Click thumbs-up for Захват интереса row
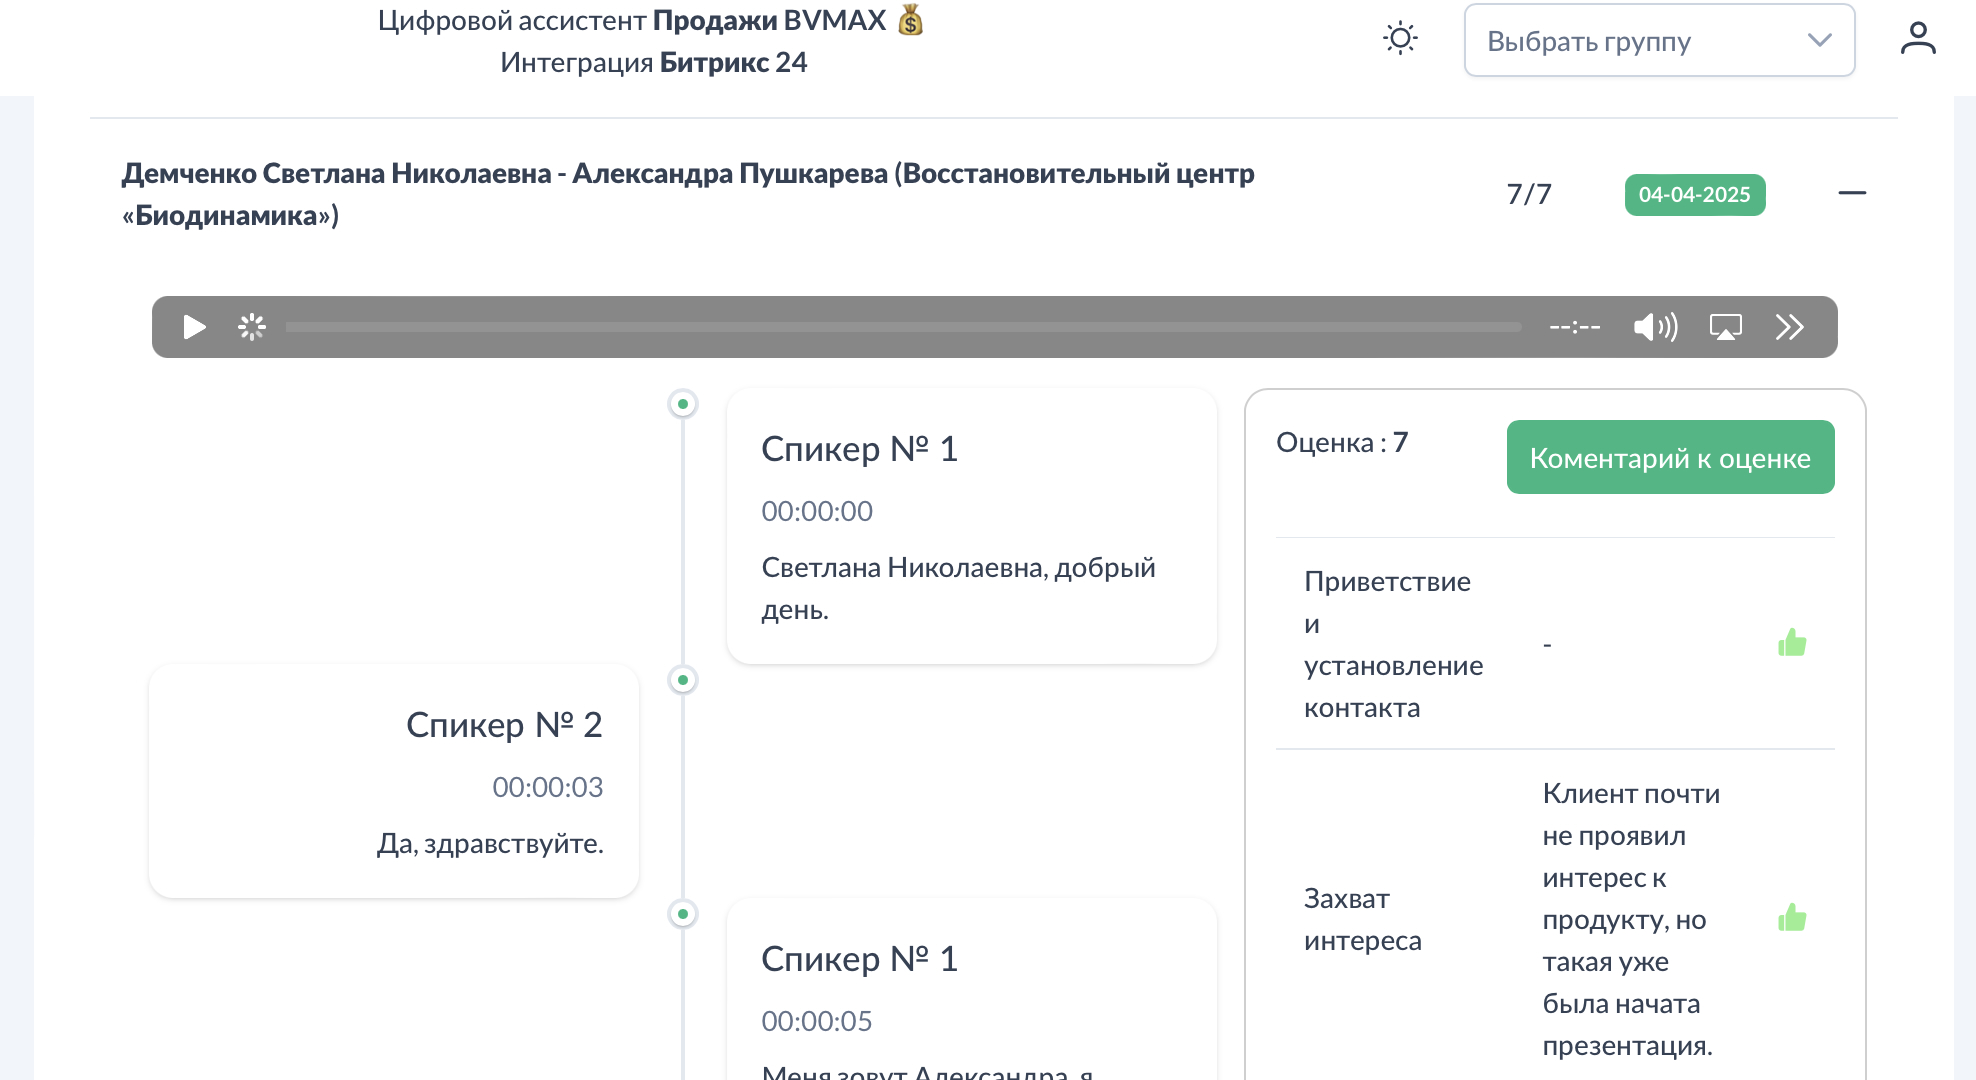1976x1080 pixels. click(x=1792, y=918)
